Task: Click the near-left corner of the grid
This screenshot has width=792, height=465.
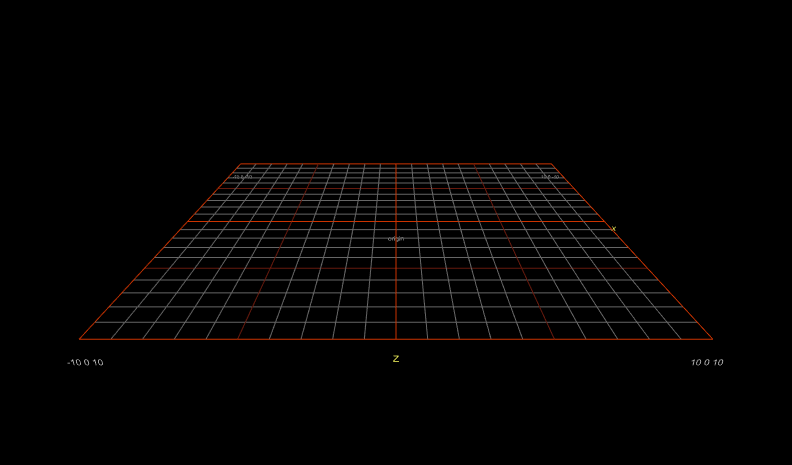Action: tap(80, 339)
